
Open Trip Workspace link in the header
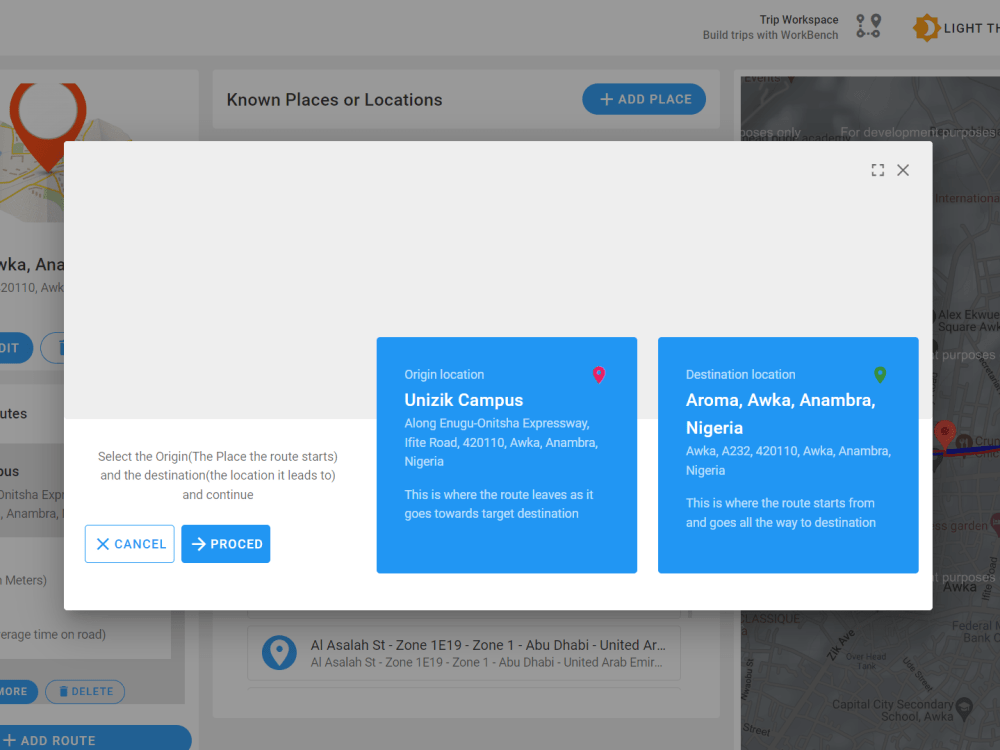(x=770, y=27)
